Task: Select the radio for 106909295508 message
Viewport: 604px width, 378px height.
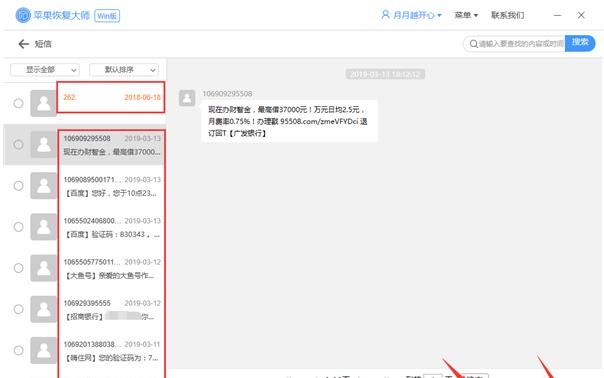Action: coord(18,144)
